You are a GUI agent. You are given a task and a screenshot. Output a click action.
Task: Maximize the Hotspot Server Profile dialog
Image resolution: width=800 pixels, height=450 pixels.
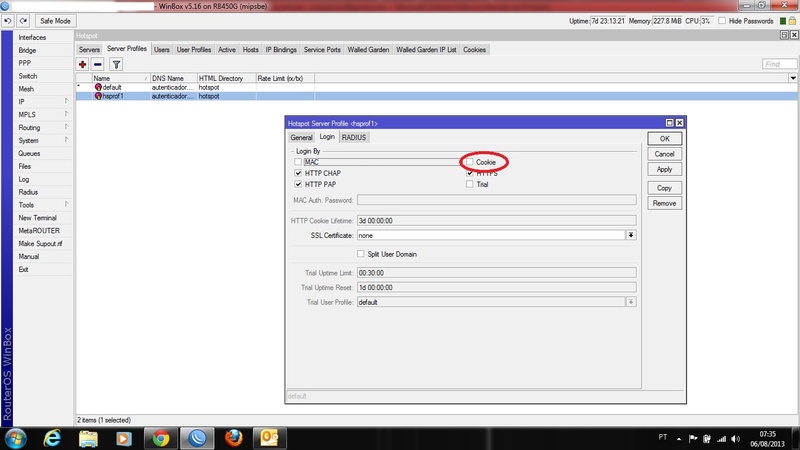pos(669,123)
